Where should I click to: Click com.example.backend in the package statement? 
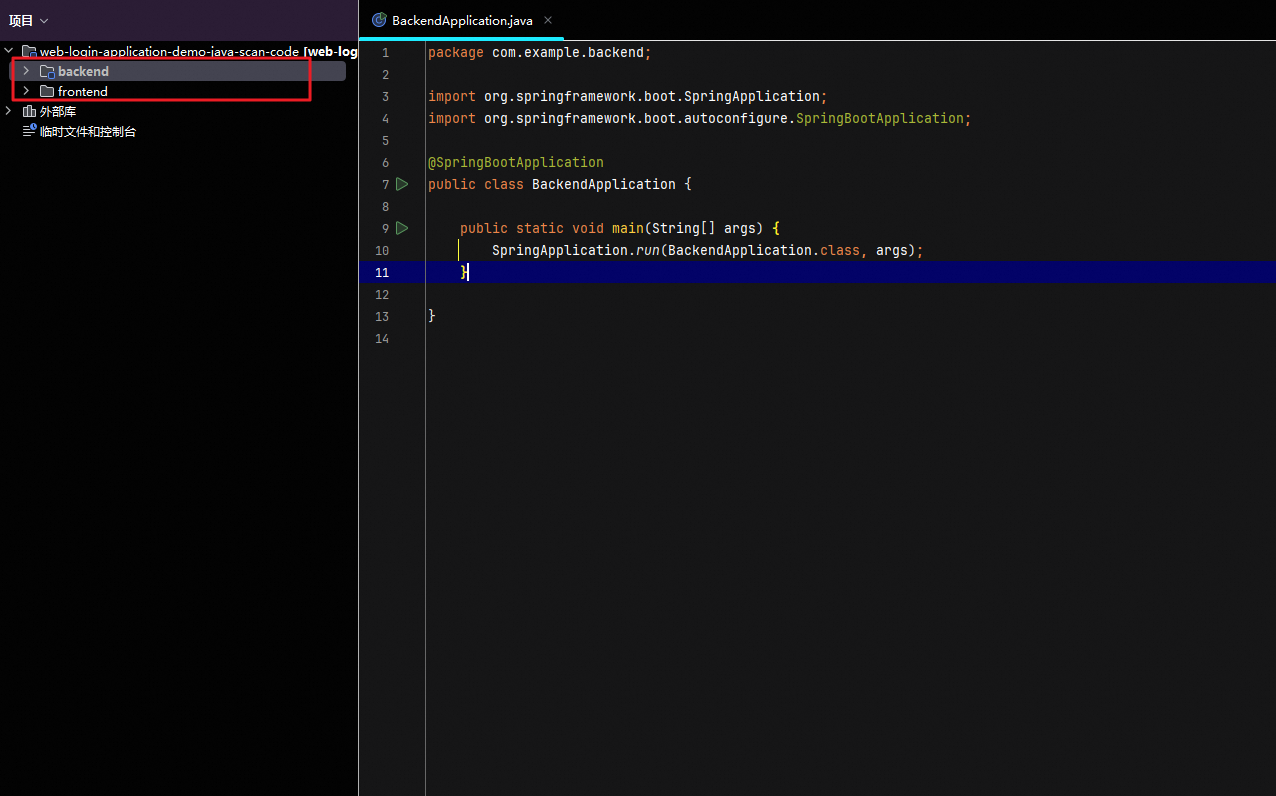568,52
